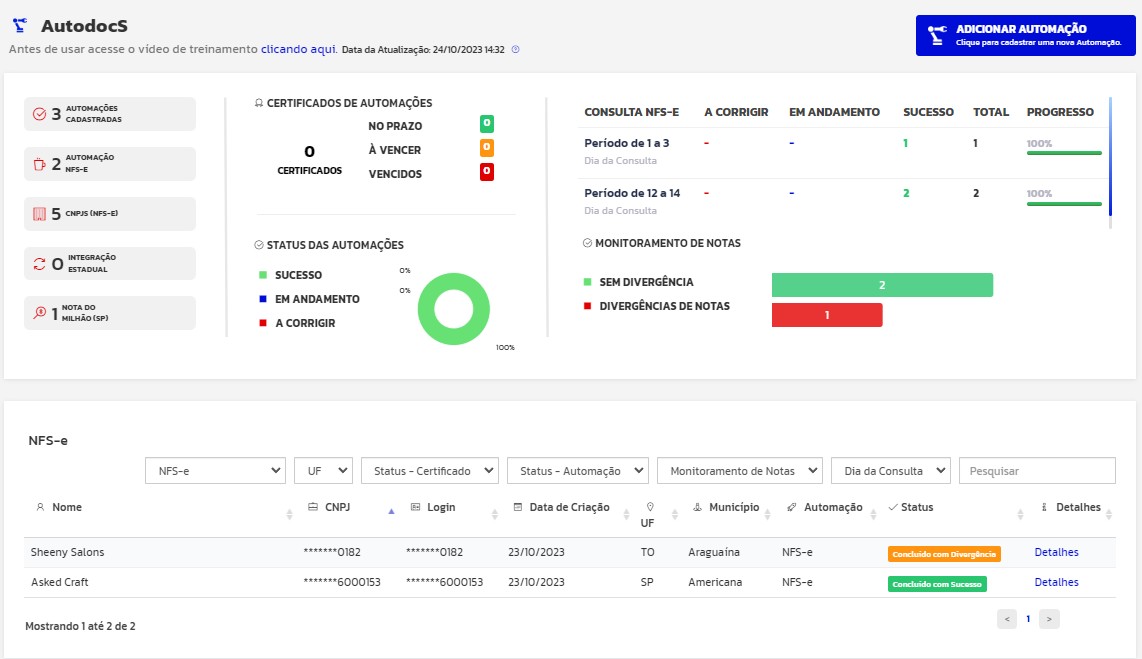Expand the UF filter dropdown
Screen dimensions: 1142x659
pyautogui.click(x=323, y=470)
